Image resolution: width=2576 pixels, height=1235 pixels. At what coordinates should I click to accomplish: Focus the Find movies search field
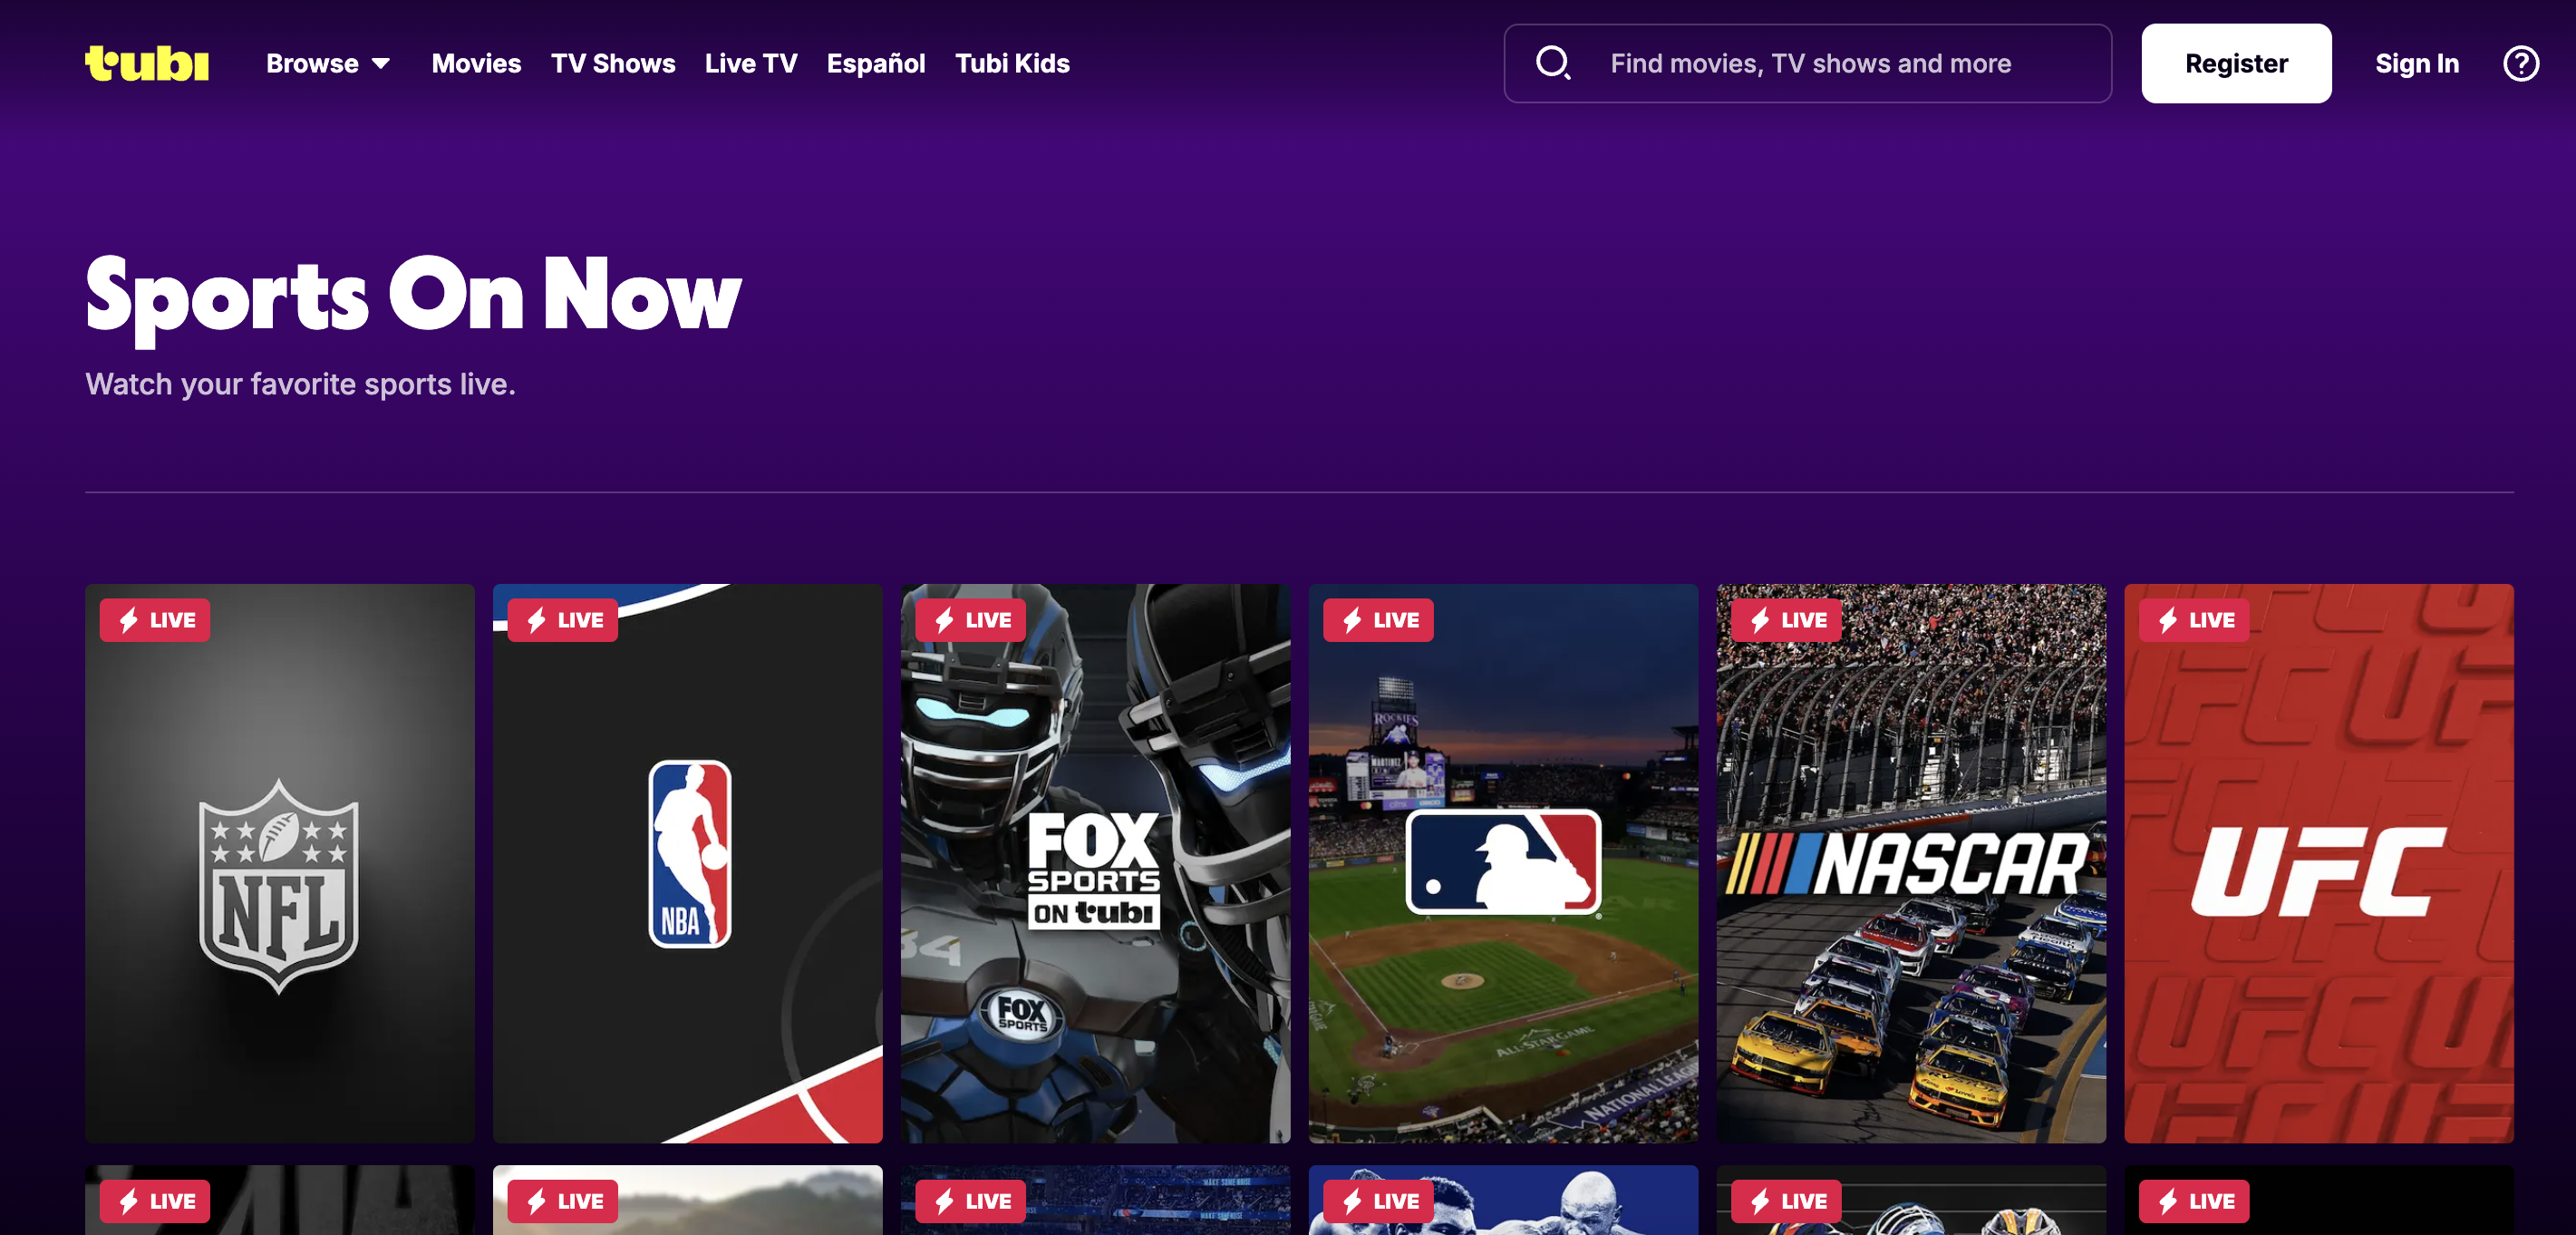pyautogui.click(x=1808, y=63)
